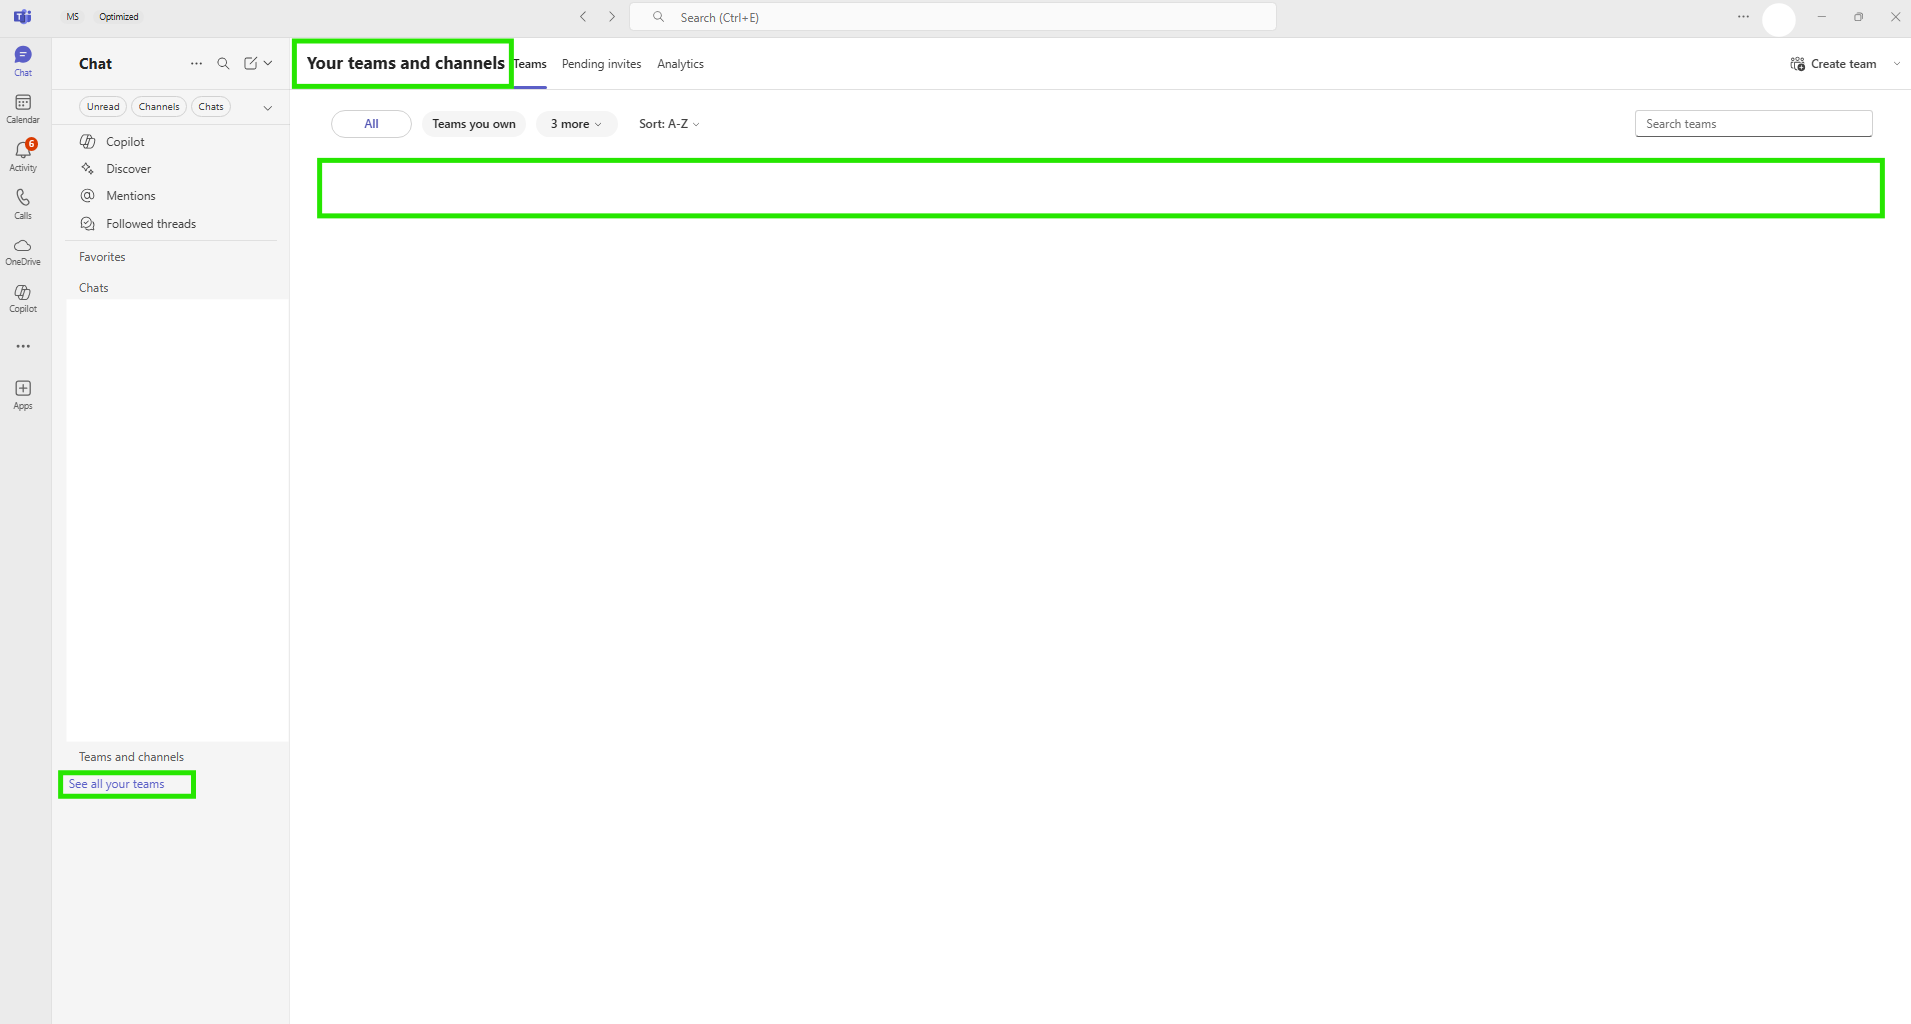Open the Apps store icon

click(x=23, y=394)
